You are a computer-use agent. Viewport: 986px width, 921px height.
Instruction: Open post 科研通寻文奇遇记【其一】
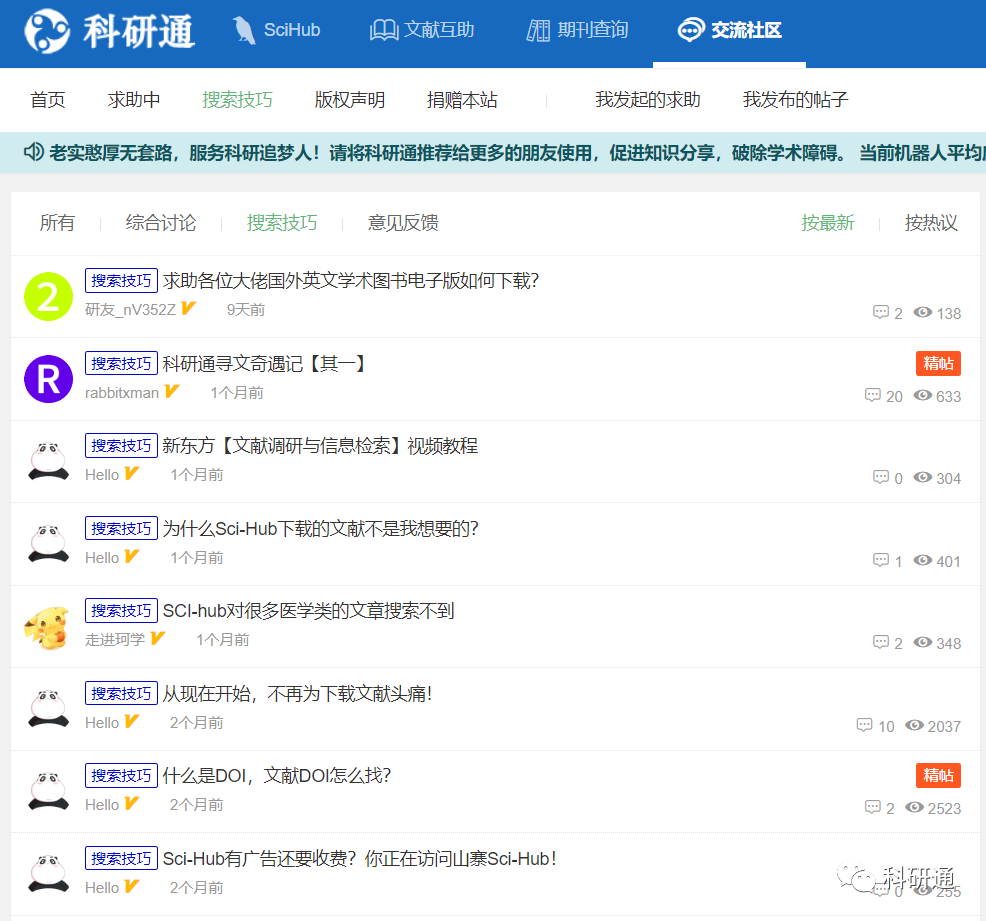tap(265, 363)
